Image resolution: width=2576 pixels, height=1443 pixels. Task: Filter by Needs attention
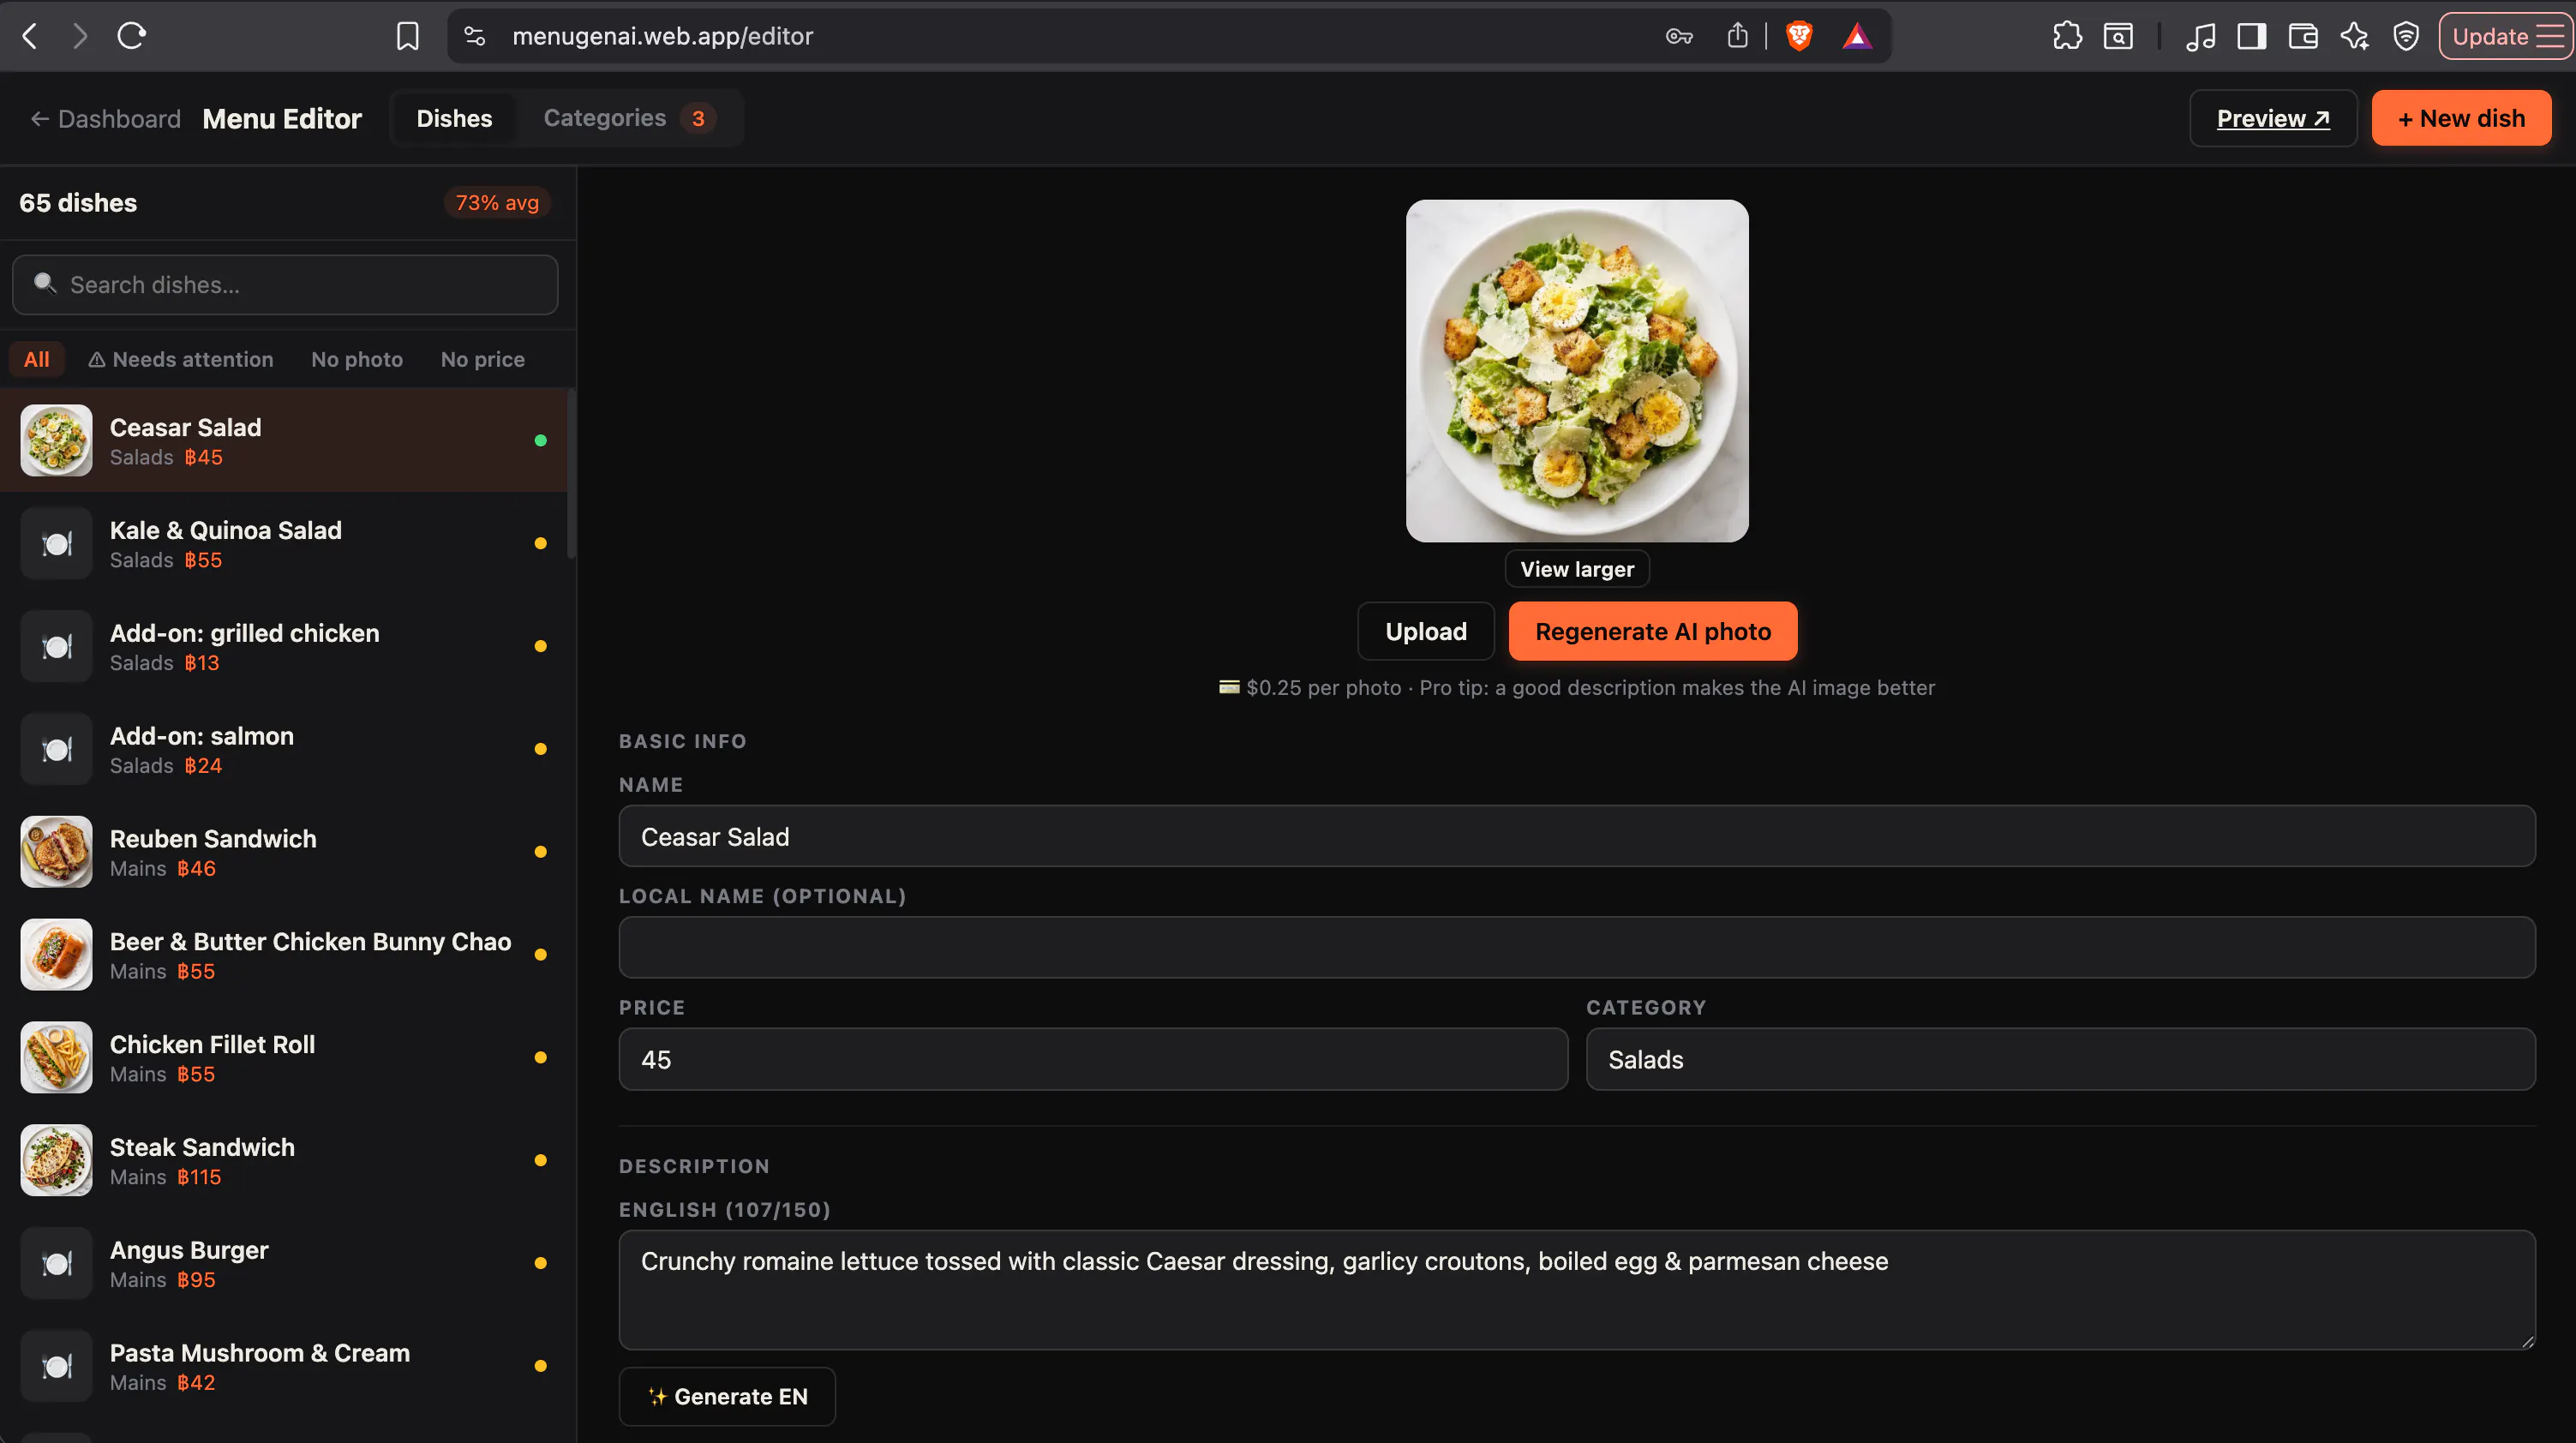181,359
